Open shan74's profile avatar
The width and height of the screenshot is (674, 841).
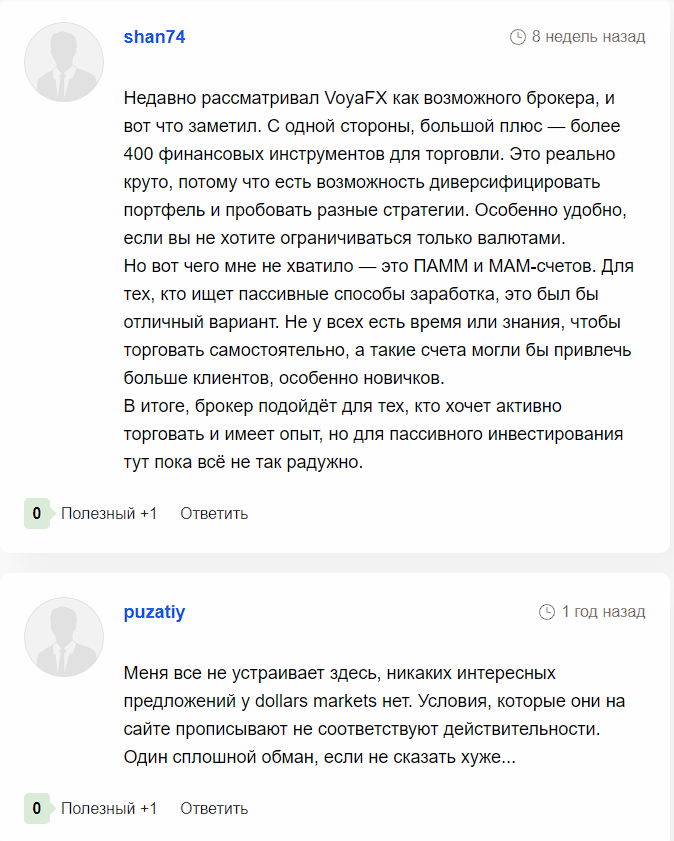(x=64, y=62)
